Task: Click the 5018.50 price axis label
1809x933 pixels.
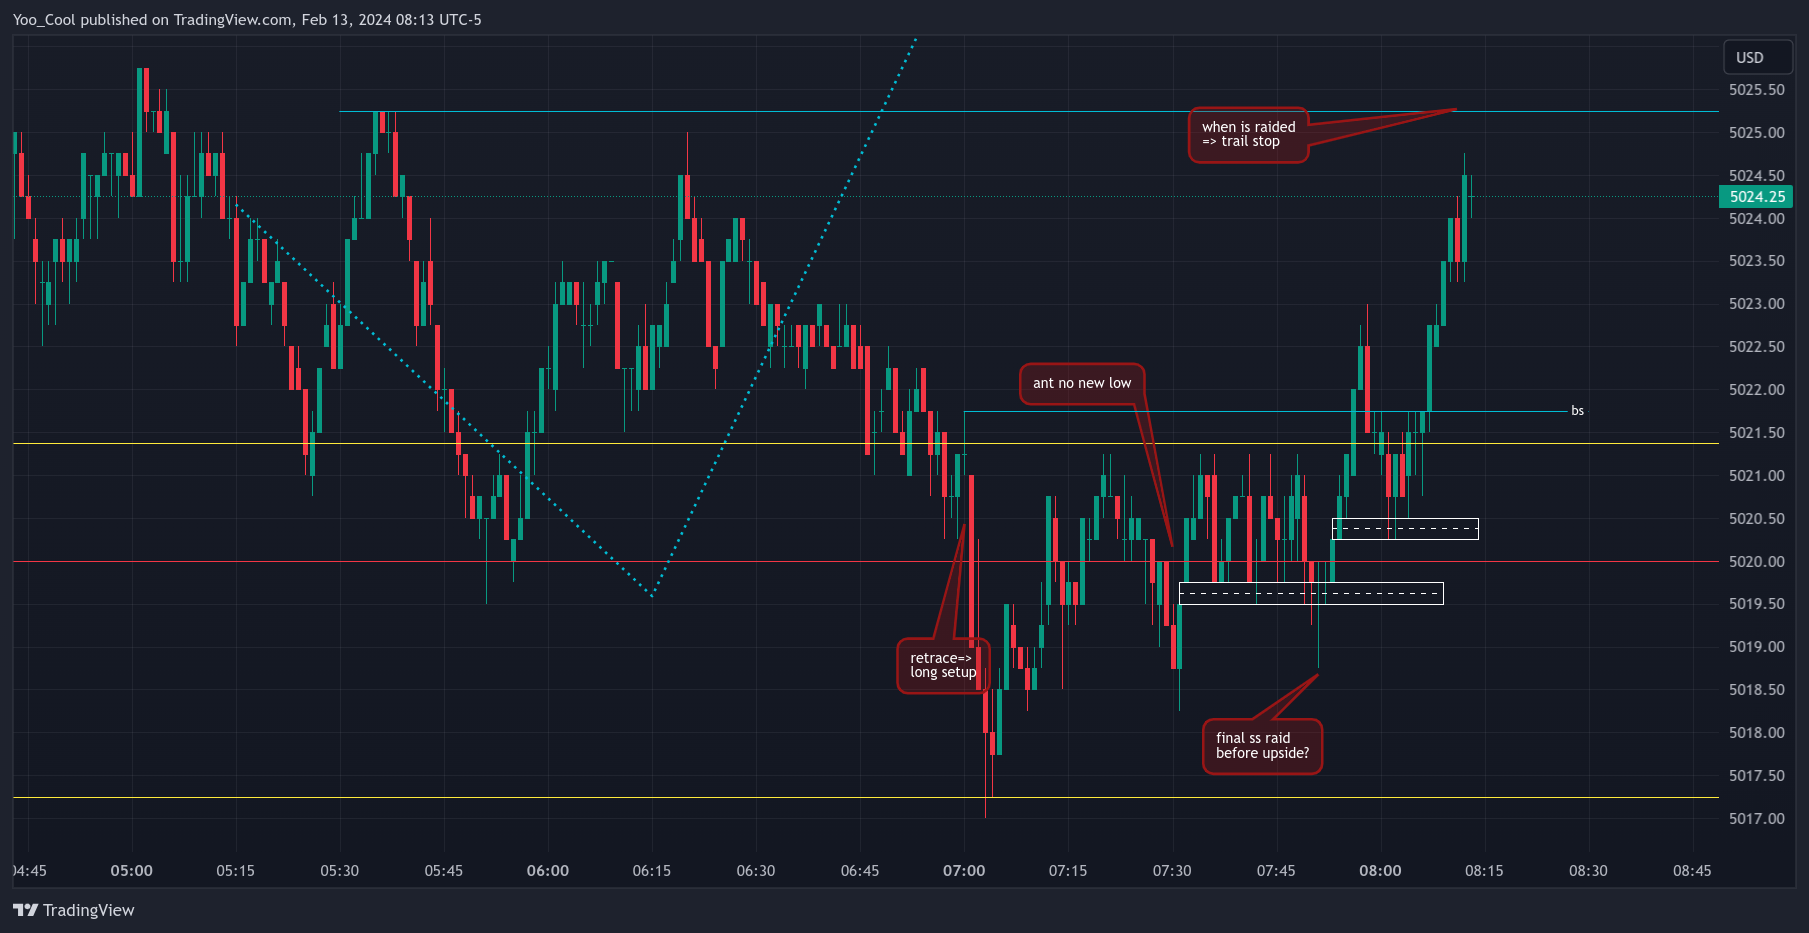Action: pyautogui.click(x=1757, y=690)
